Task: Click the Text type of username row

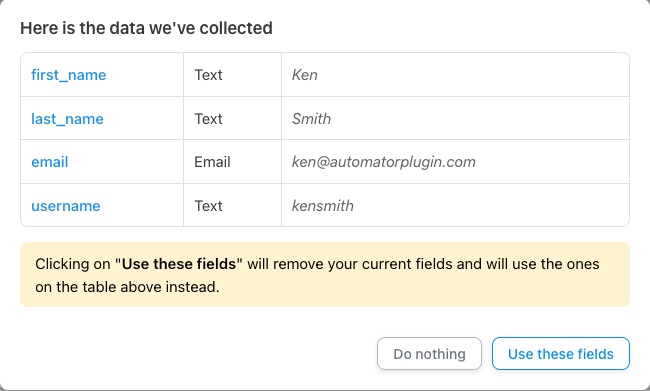Action: (209, 206)
